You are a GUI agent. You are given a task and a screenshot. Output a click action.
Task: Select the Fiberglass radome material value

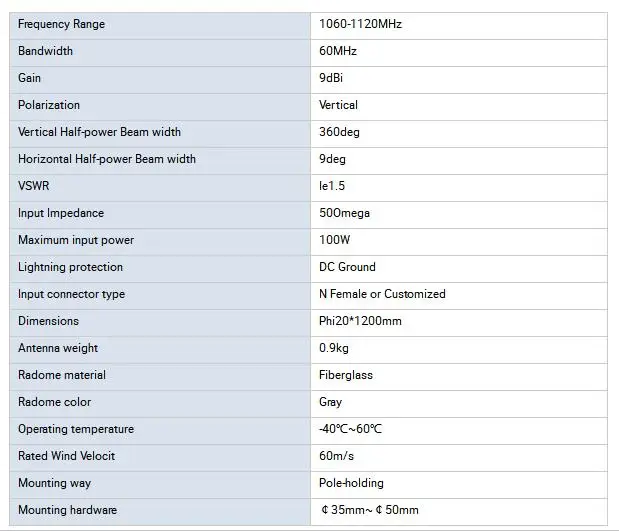346,375
